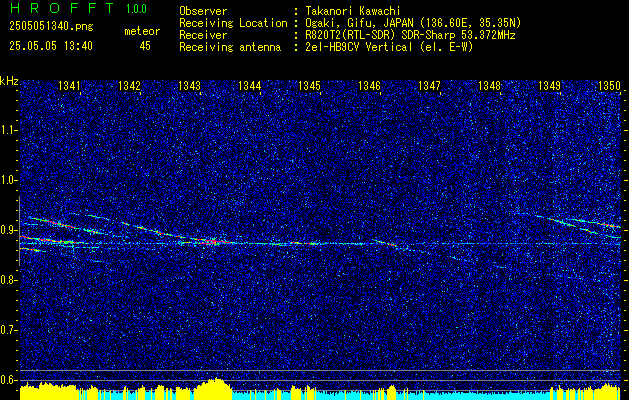Image resolution: width=629 pixels, height=400 pixels.
Task: Click the 0.9 kHz axis label
Action: click(9, 230)
